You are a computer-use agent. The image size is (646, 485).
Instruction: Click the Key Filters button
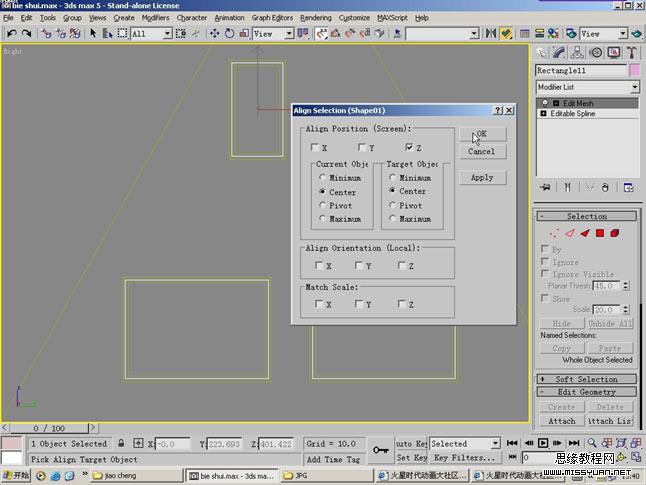[464, 457]
